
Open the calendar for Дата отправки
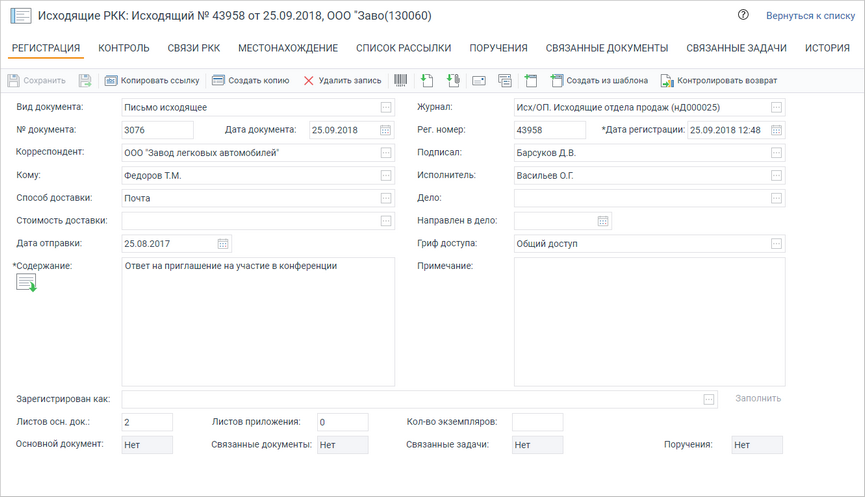pos(223,244)
